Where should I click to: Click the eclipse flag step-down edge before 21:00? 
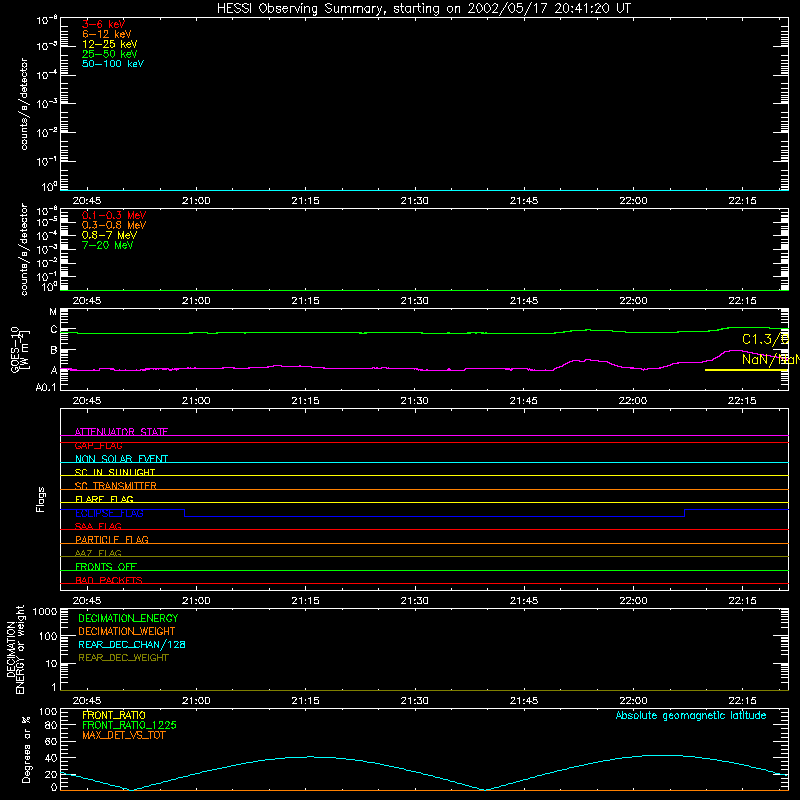185,513
